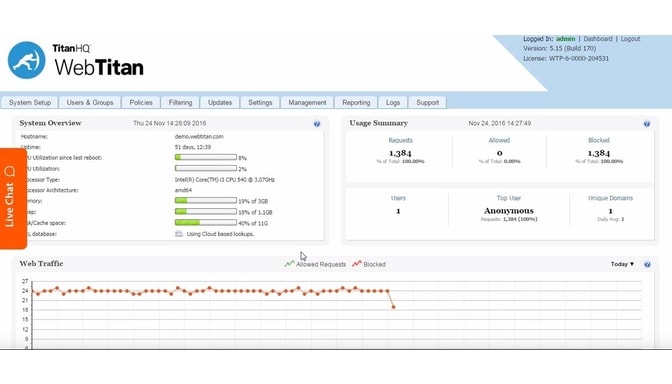The width and height of the screenshot is (672, 384).
Task: Open the System Setup menu
Action: coord(30,102)
